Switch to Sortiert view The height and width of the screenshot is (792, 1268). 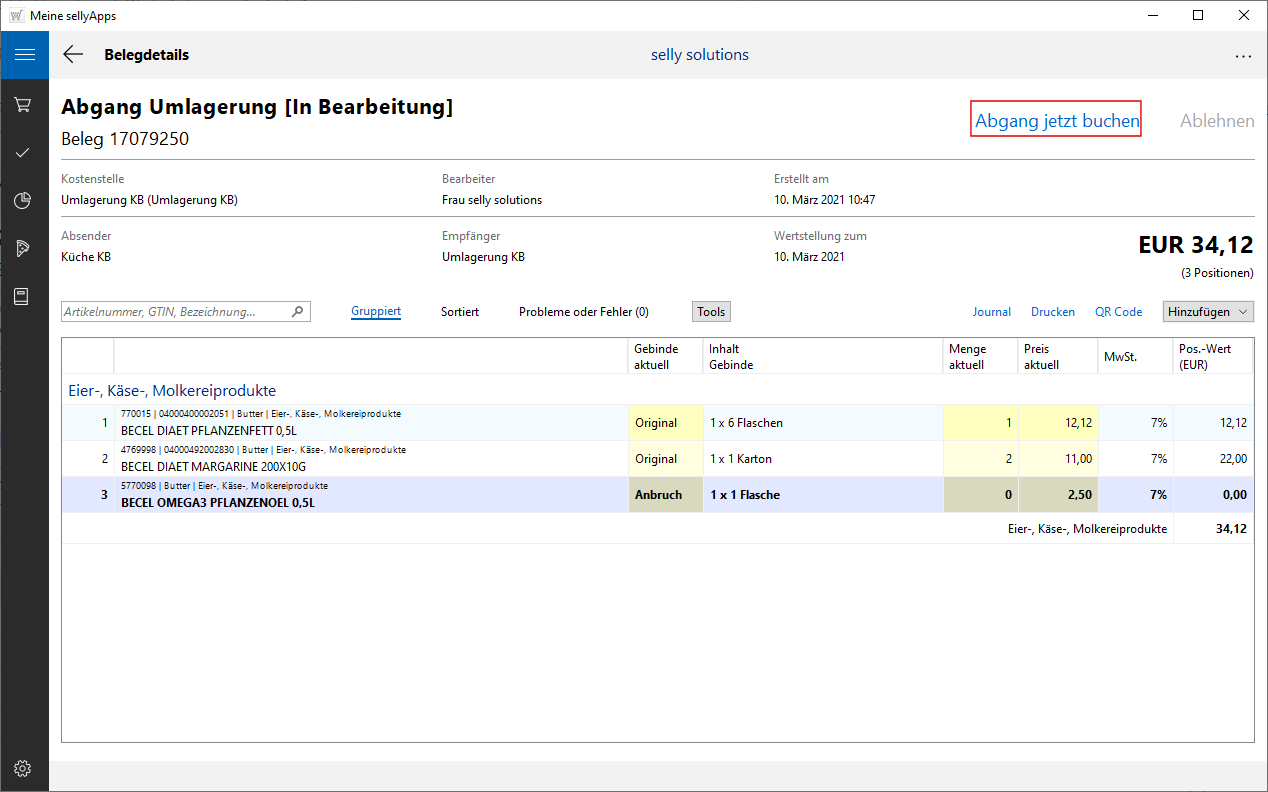pyautogui.click(x=460, y=312)
